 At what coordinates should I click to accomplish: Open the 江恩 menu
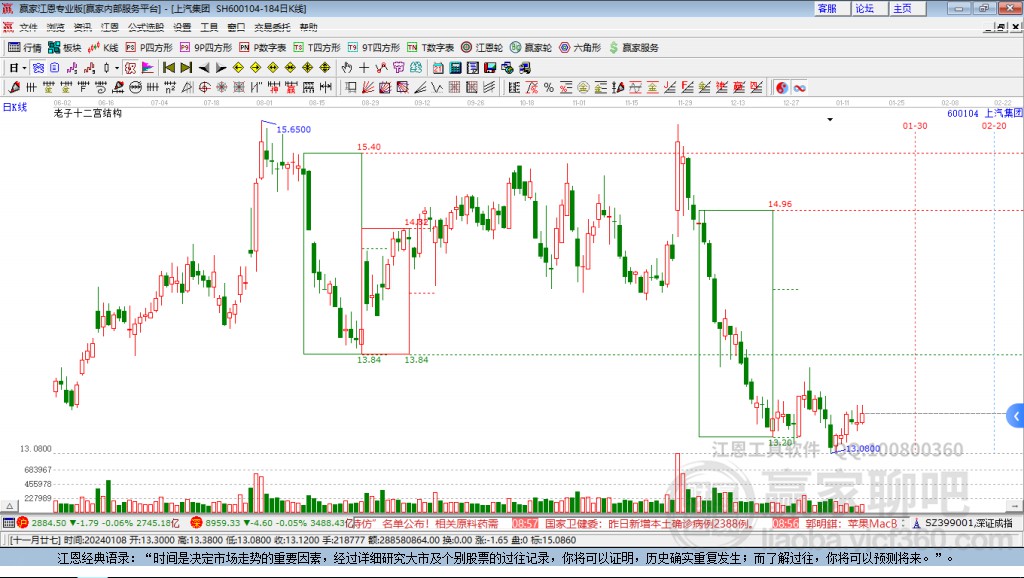[110, 27]
